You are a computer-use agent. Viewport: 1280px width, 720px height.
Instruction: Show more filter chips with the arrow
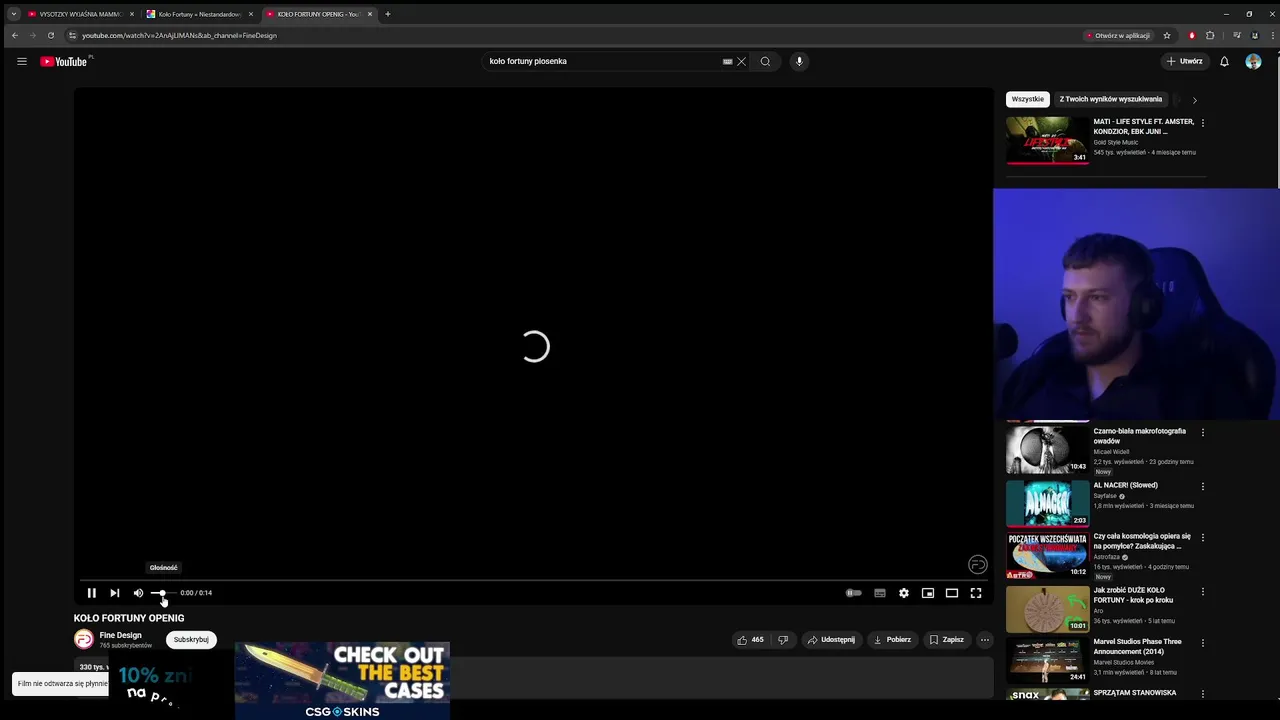coord(1194,100)
